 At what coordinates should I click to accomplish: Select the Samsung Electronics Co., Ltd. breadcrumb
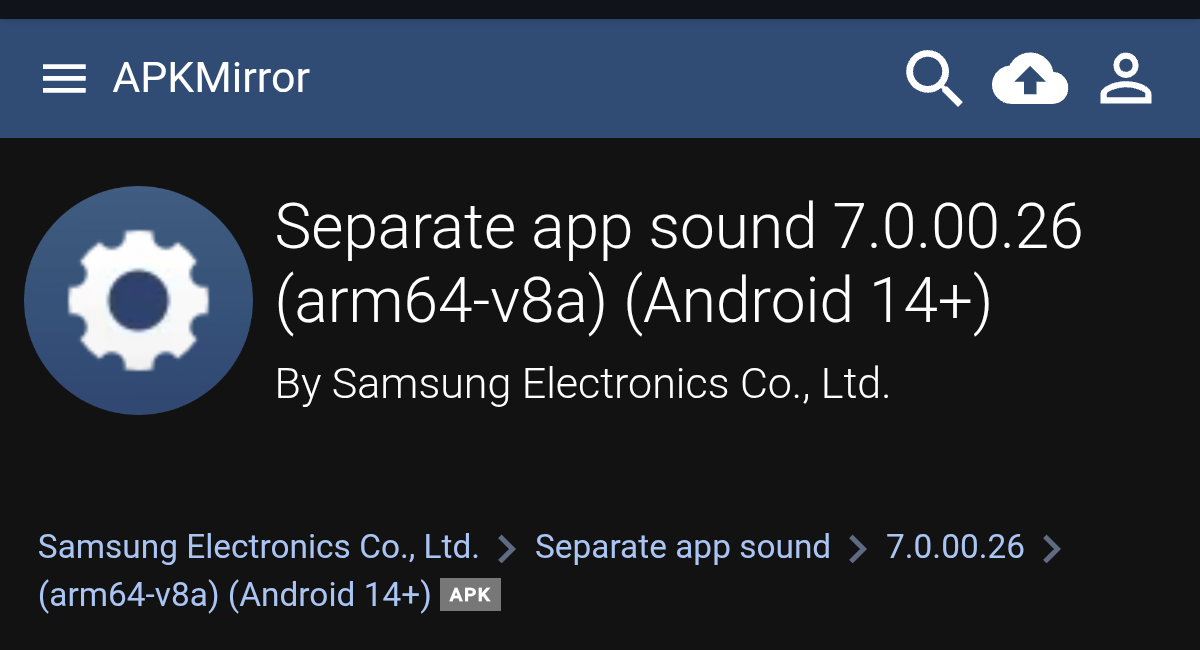click(258, 547)
